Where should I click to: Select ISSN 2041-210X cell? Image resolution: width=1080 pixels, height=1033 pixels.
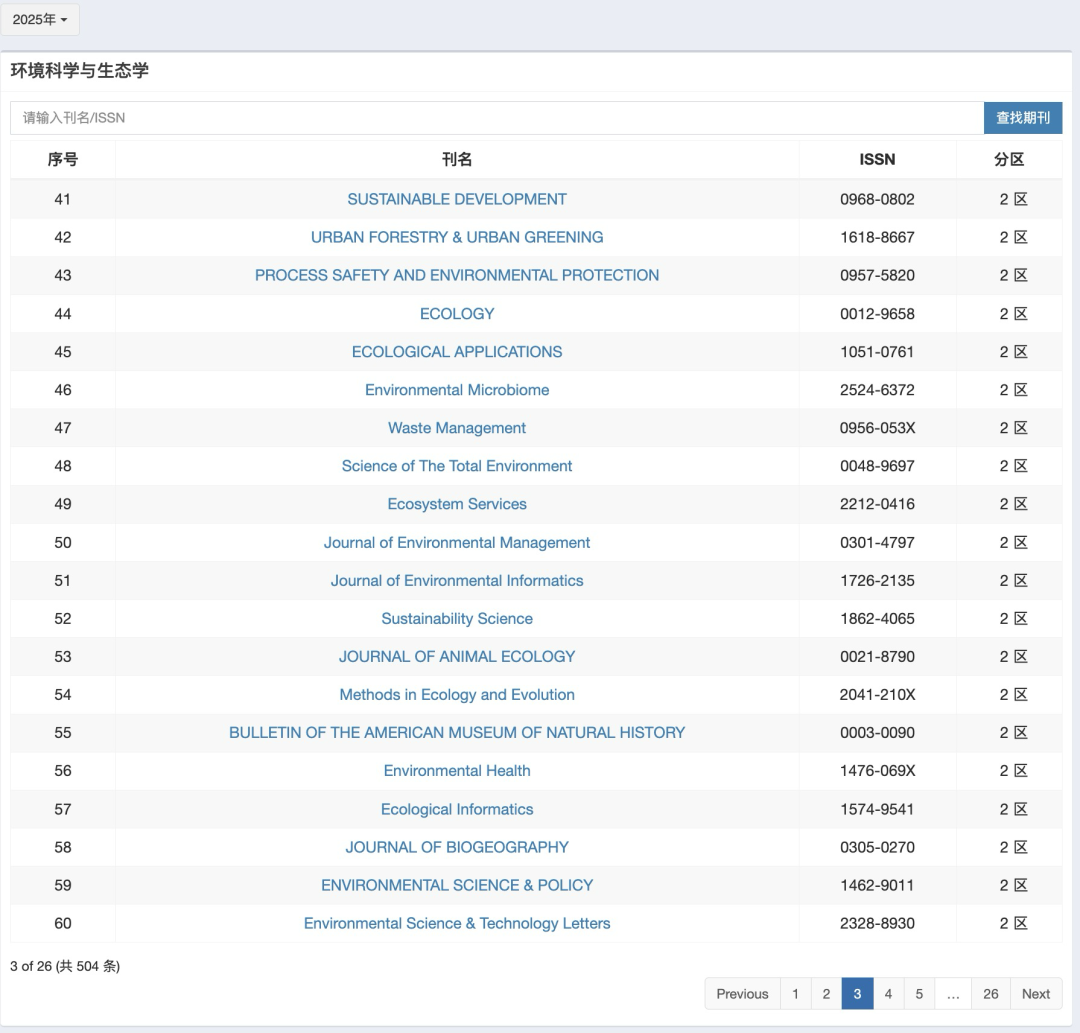pyautogui.click(x=878, y=694)
